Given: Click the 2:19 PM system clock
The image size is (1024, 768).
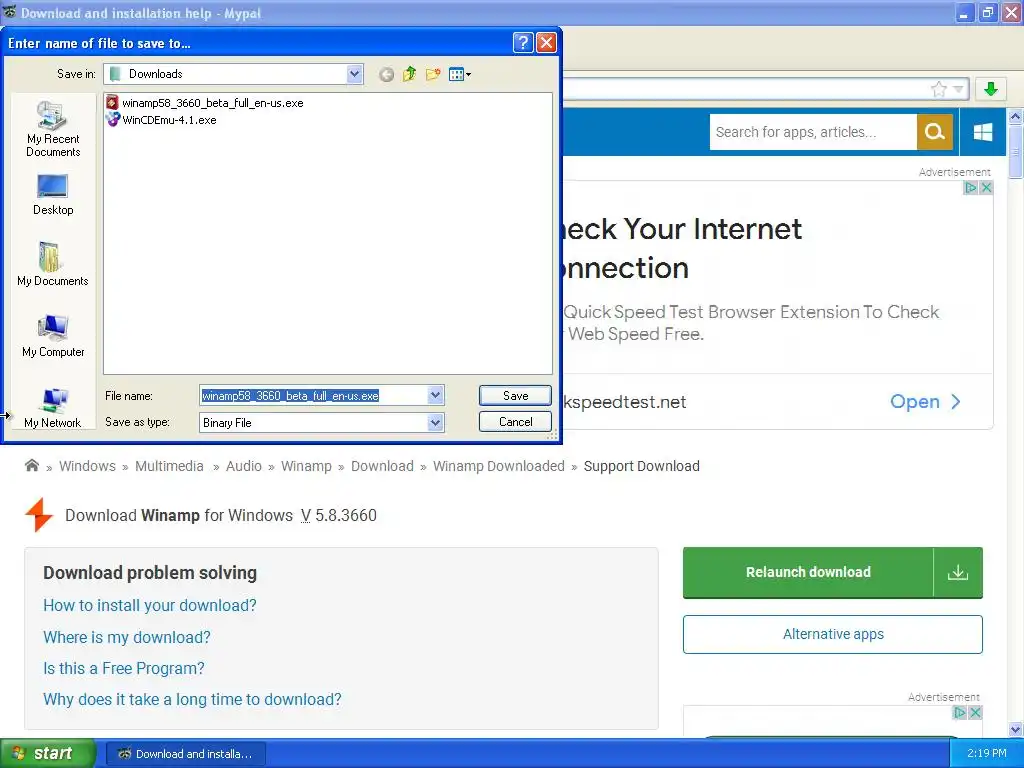Looking at the screenshot, I should [x=987, y=753].
